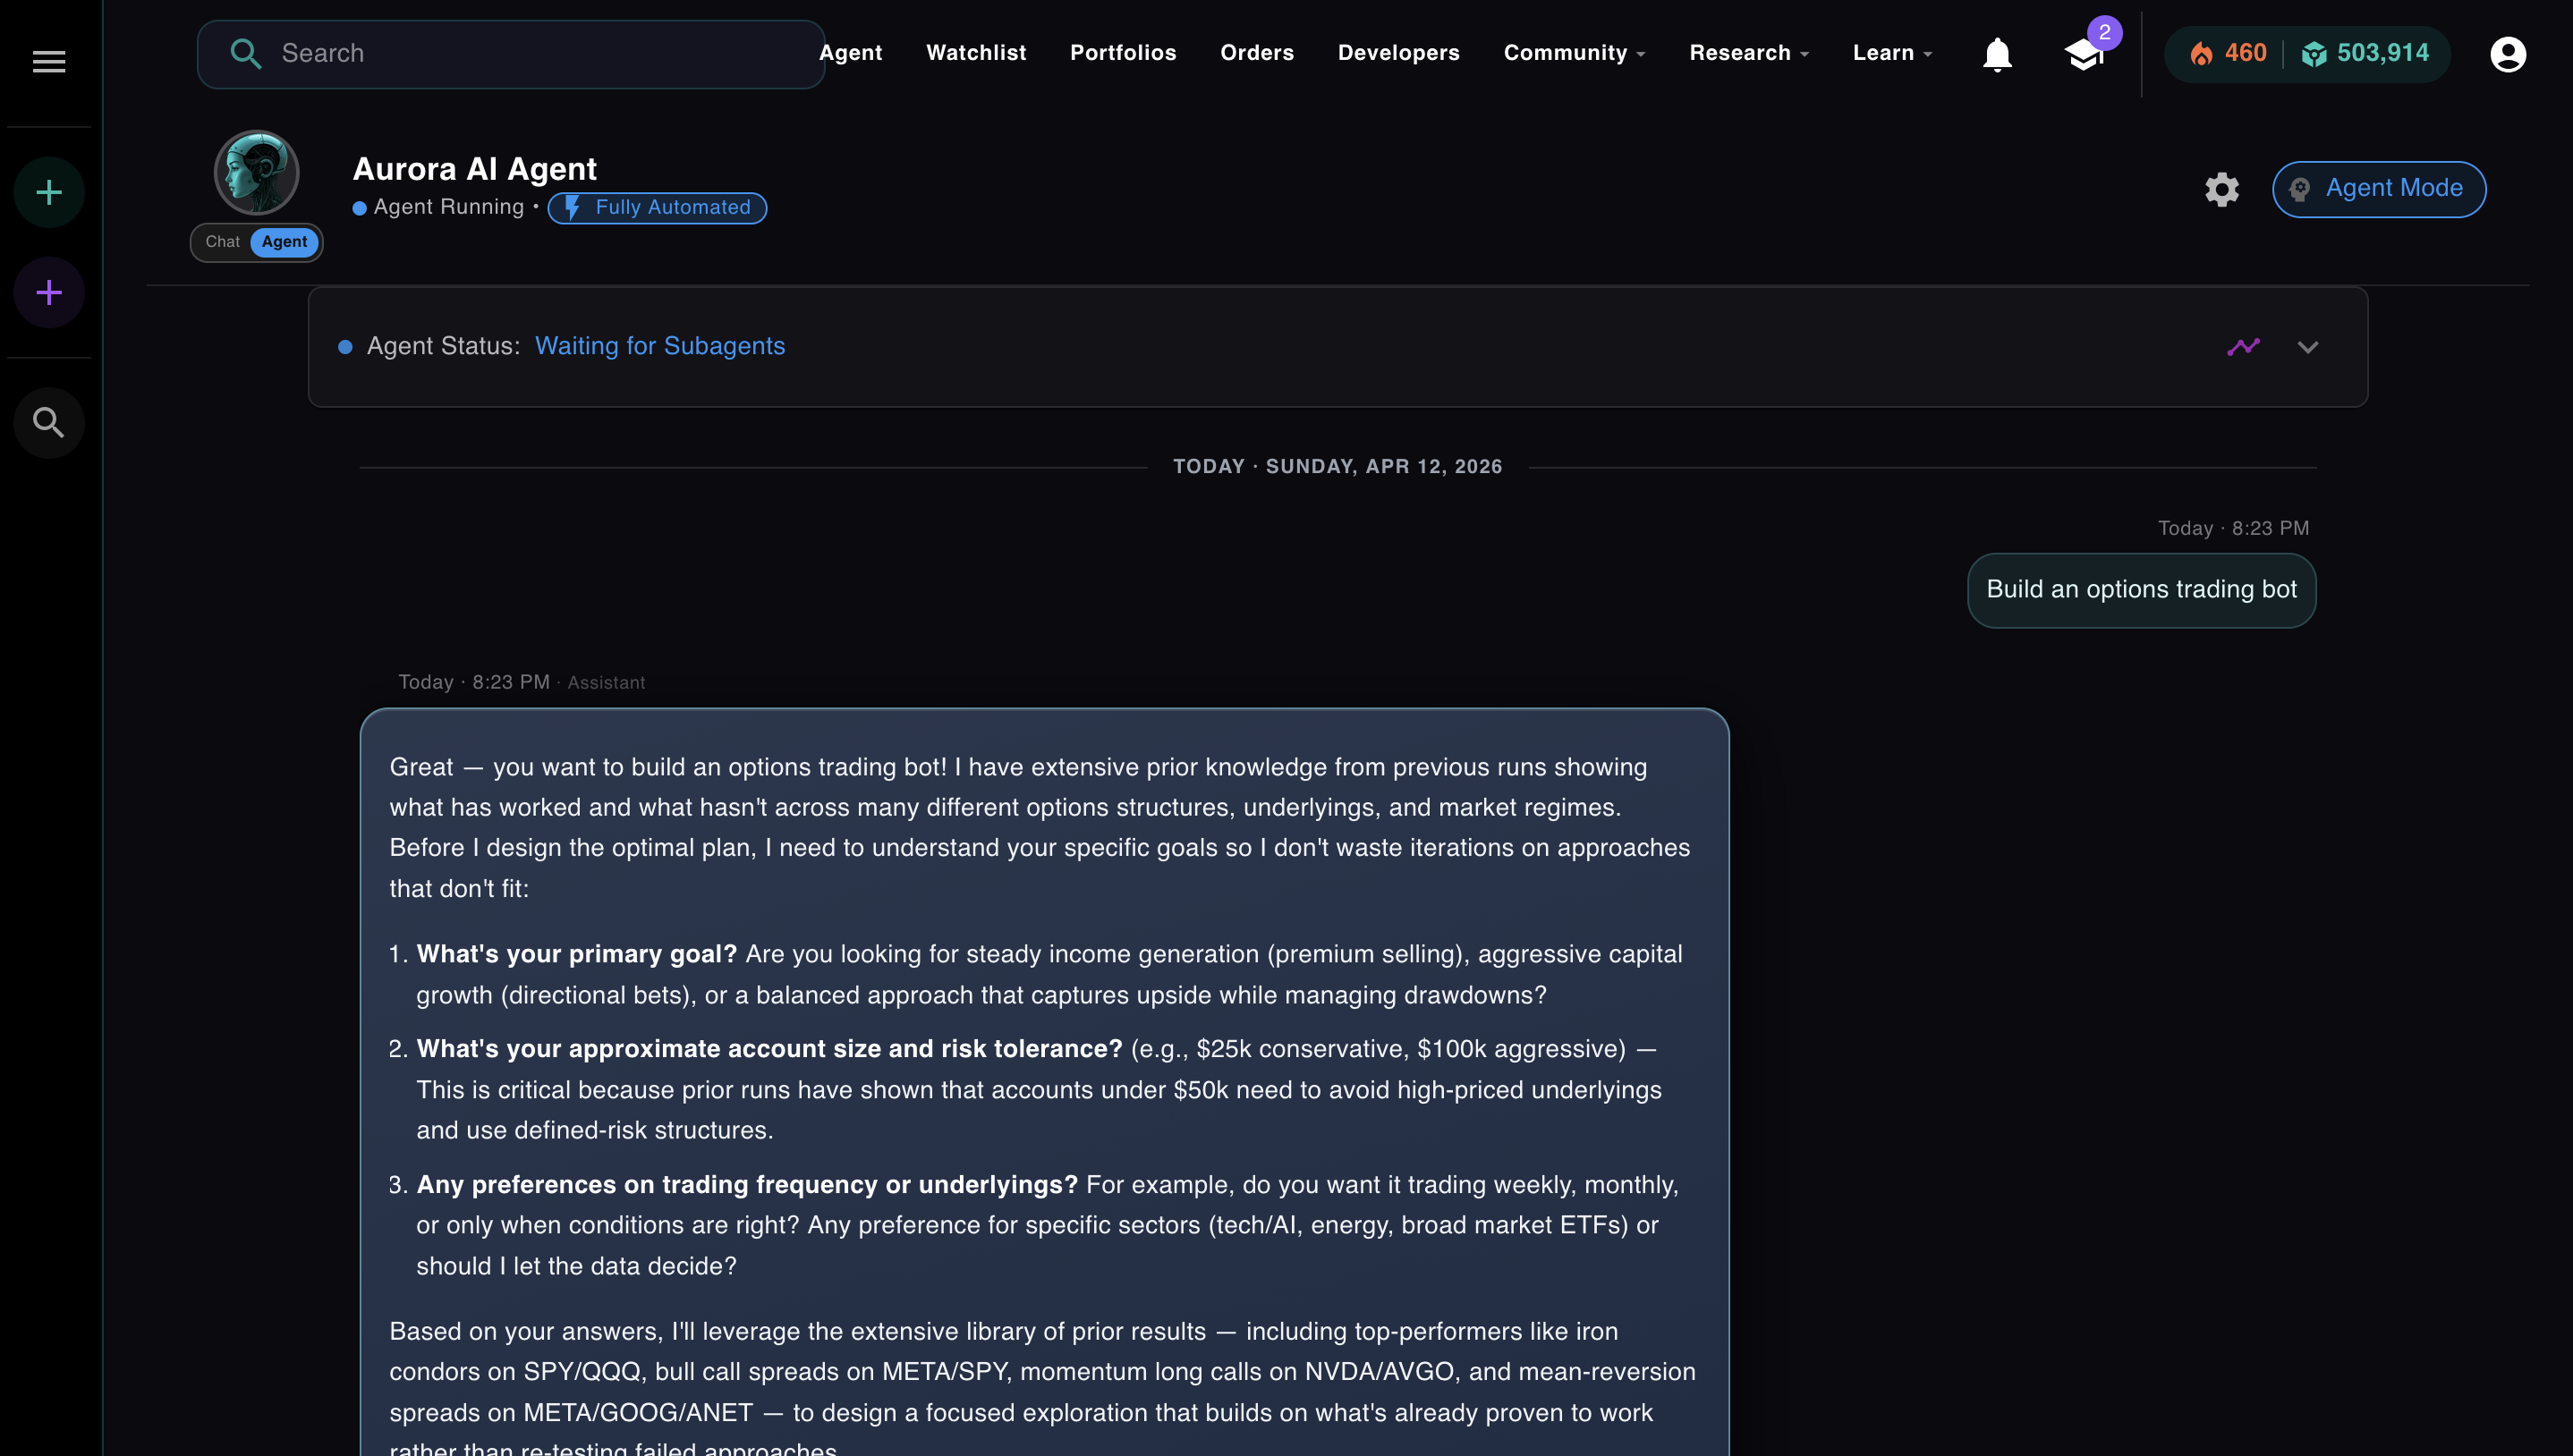Open agent settings via the gear icon
The width and height of the screenshot is (2573, 1456).
[2221, 189]
